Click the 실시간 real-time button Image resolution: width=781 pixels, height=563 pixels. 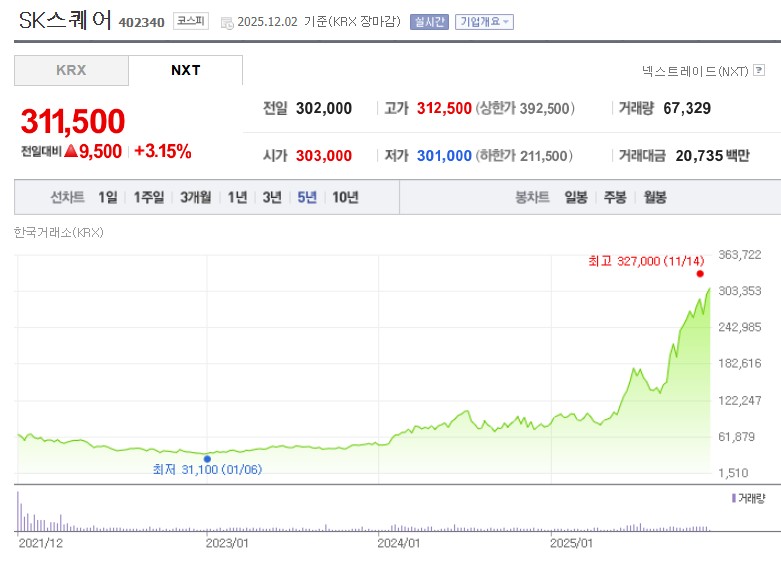[x=429, y=22]
